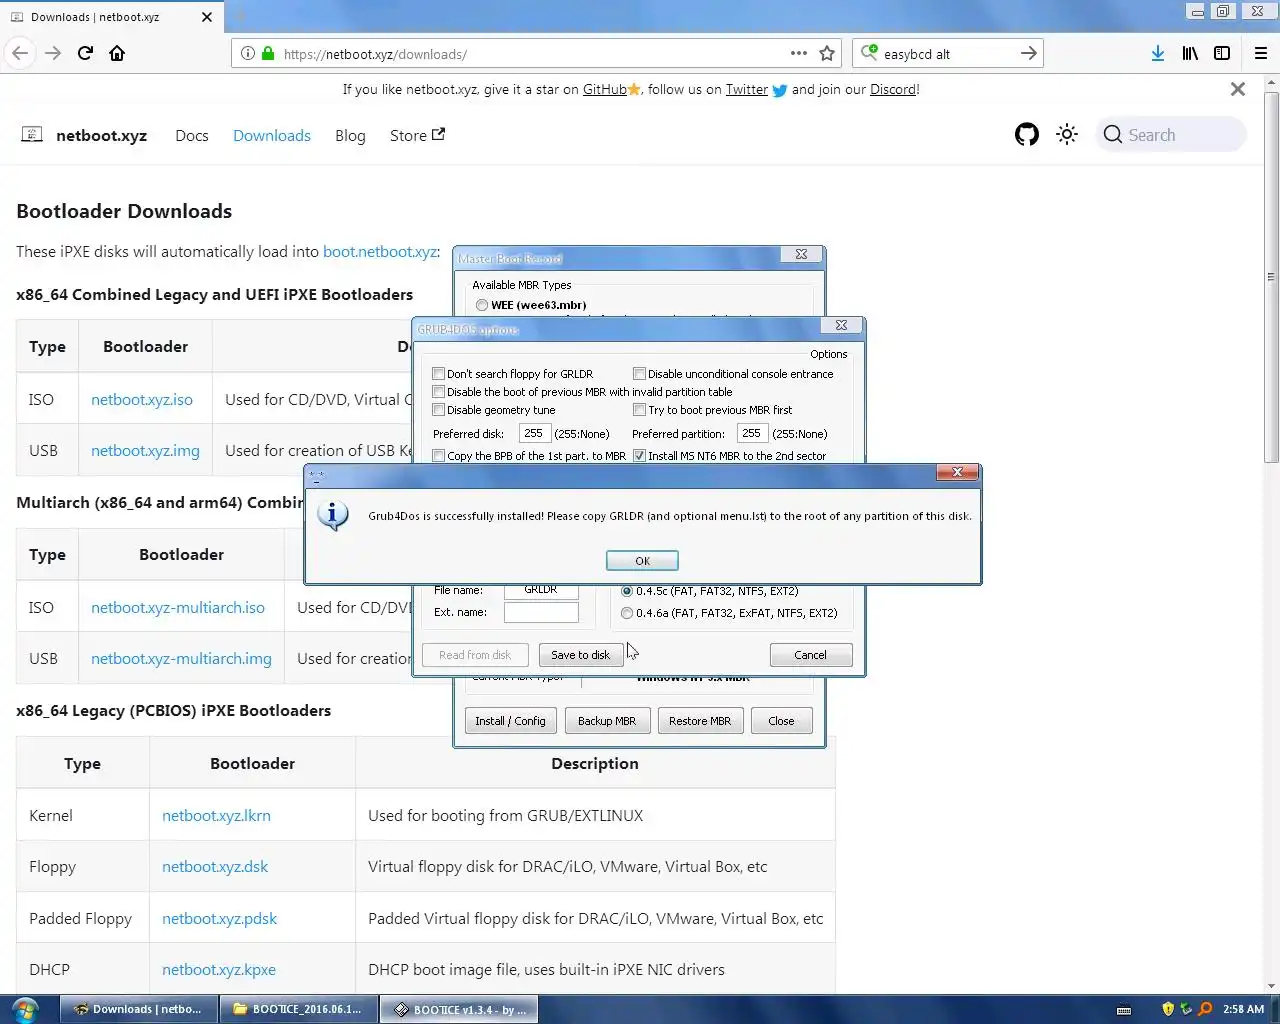Switch to Downloads | netboot.xyz browser tab

point(112,17)
